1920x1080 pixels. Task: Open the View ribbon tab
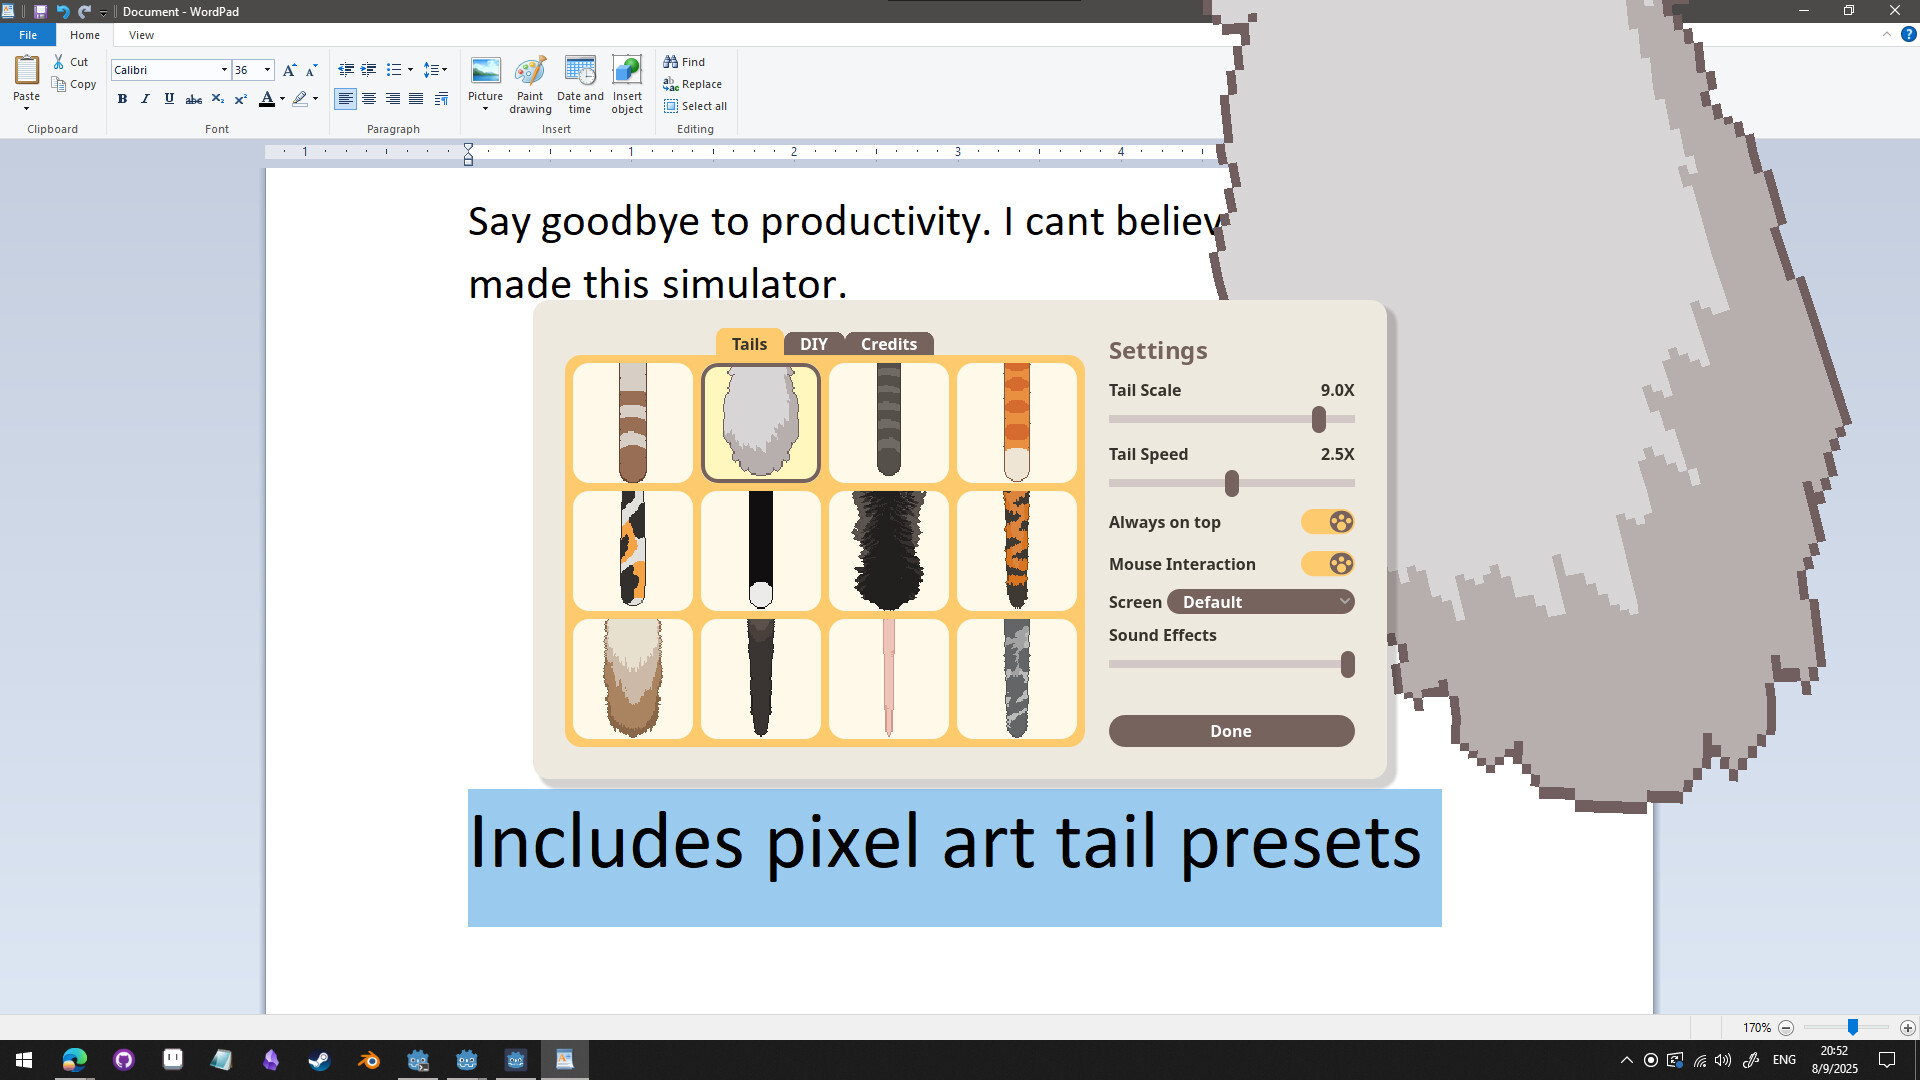141,34
